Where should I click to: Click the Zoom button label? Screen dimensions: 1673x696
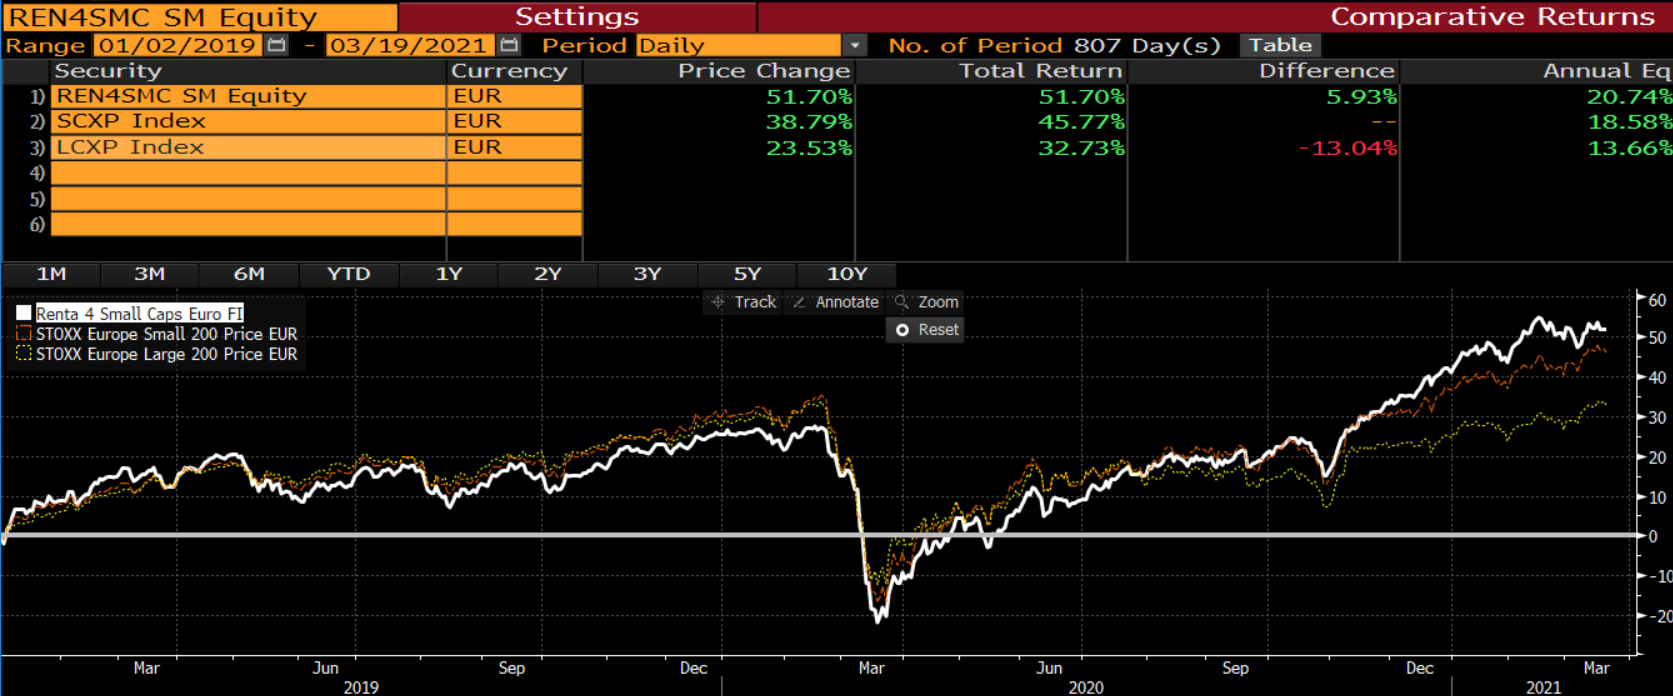(x=938, y=302)
